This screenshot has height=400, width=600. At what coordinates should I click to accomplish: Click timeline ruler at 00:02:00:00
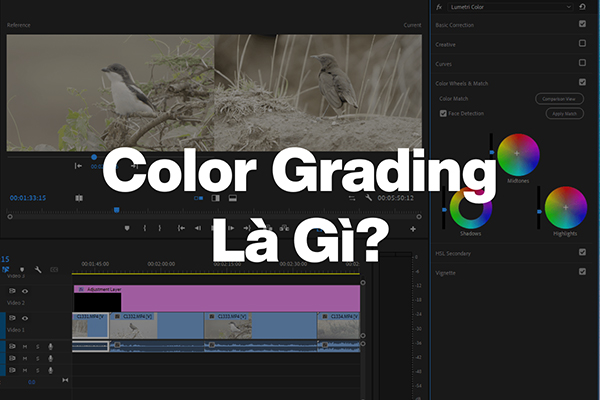pyautogui.click(x=161, y=264)
